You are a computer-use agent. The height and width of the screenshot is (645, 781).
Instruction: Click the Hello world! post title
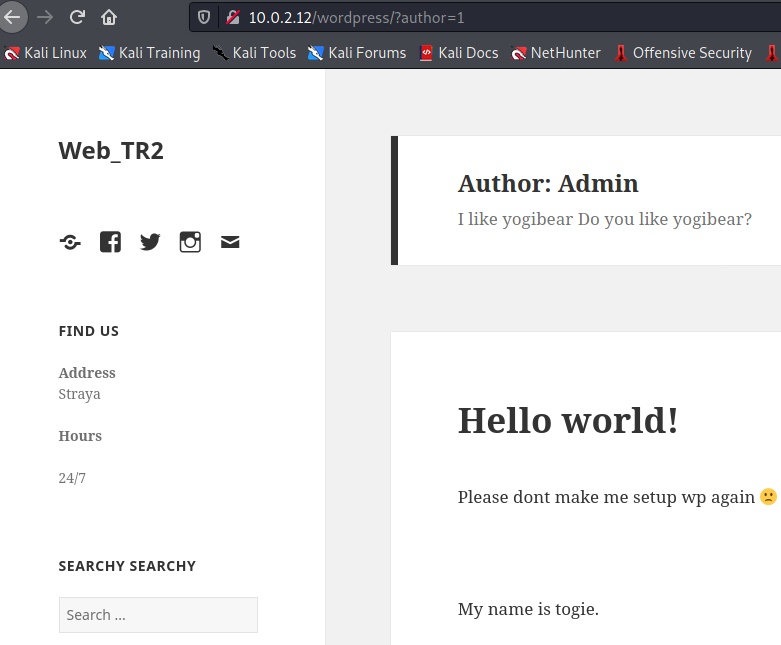(x=568, y=420)
